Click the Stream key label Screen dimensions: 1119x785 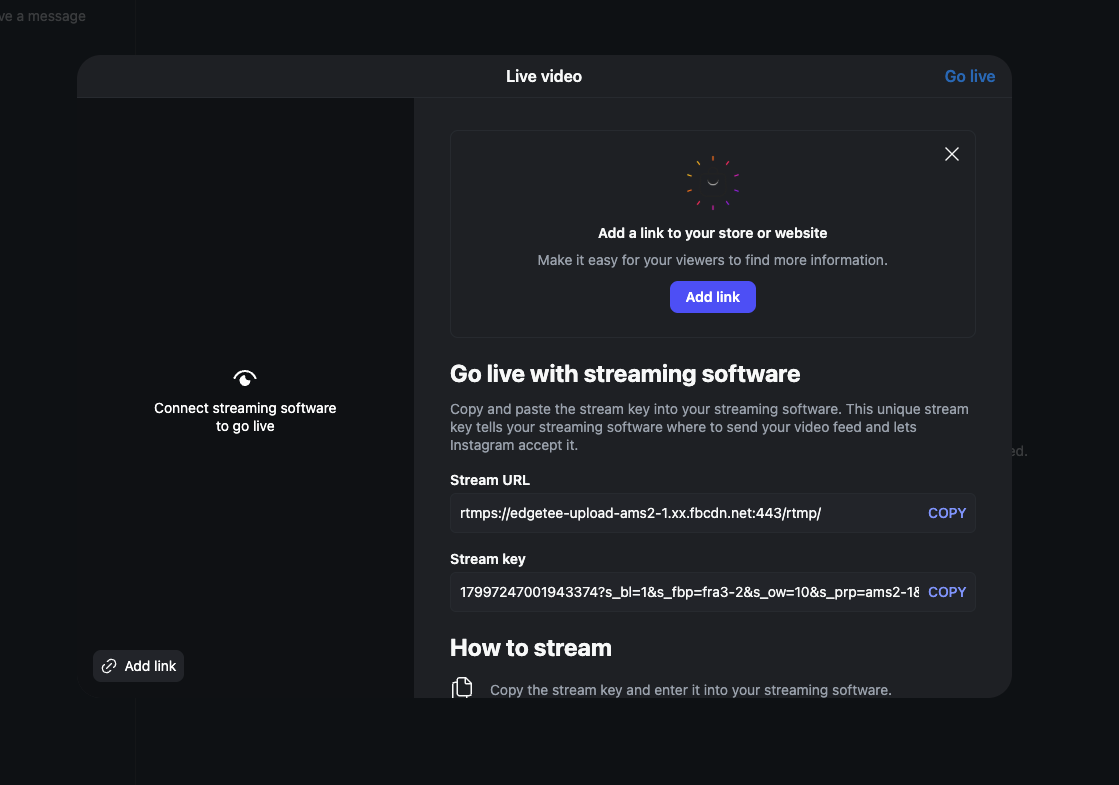(x=487, y=559)
